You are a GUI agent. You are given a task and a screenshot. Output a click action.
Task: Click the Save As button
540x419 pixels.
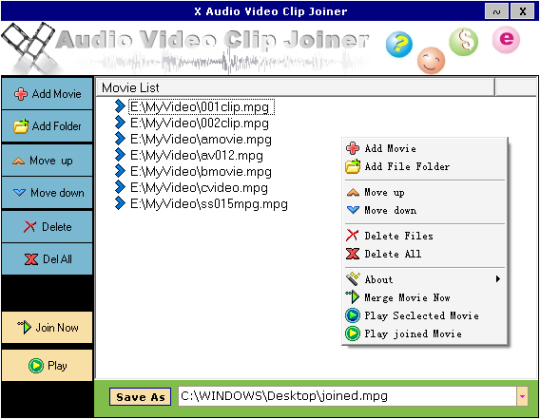[140, 397]
